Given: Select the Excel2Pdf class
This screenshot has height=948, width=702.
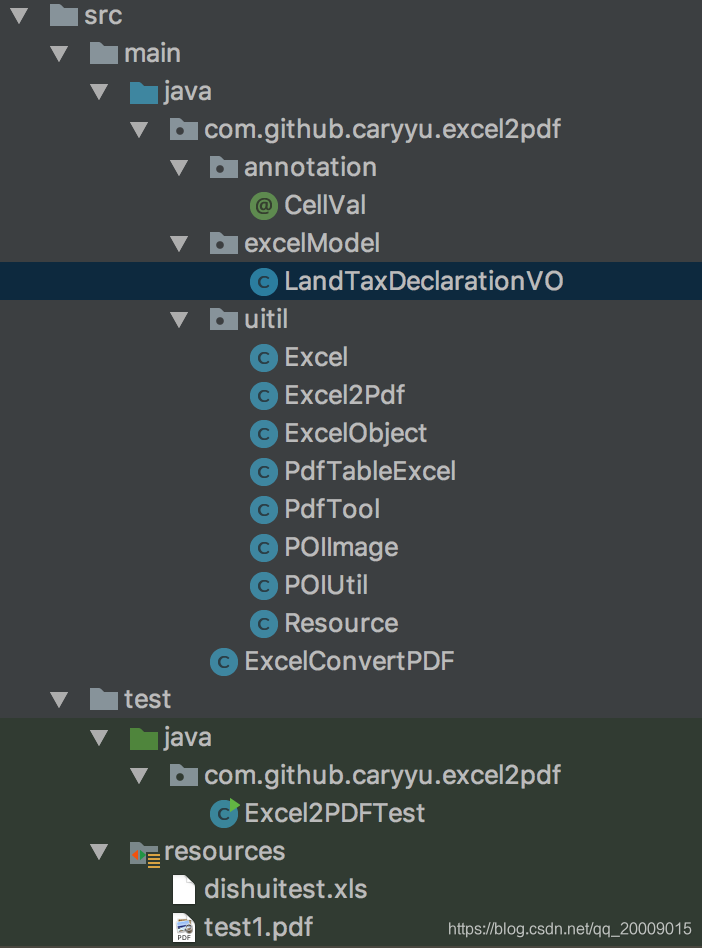Looking at the screenshot, I should (344, 395).
